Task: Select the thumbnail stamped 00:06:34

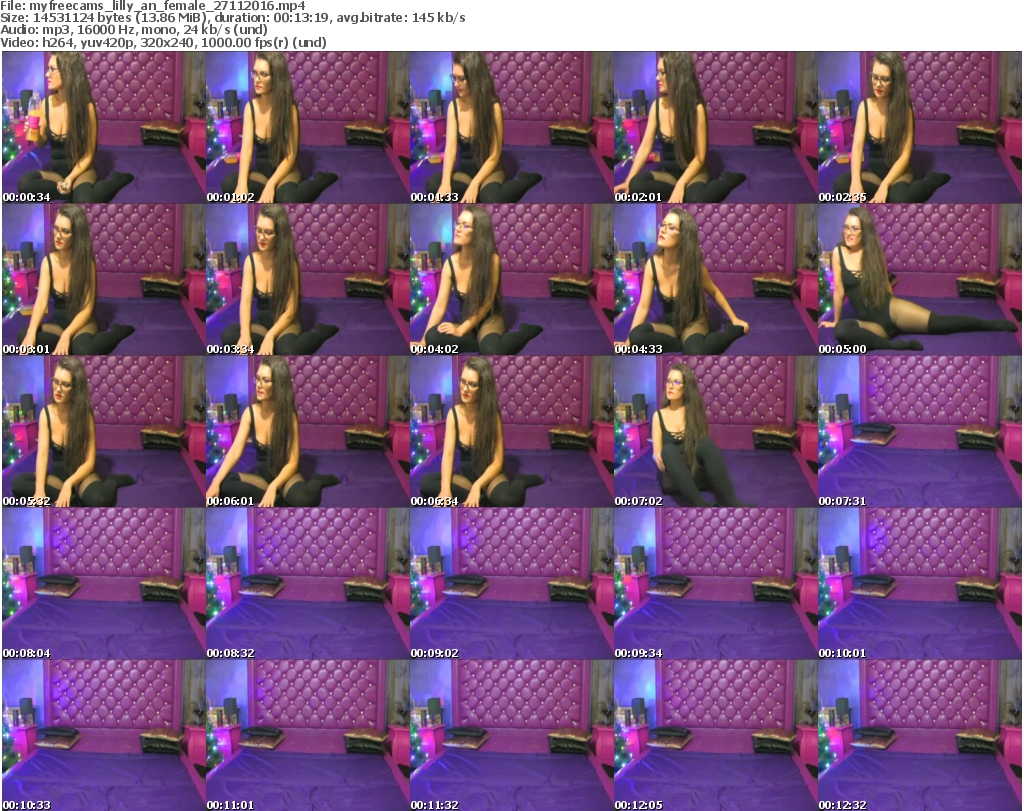Action: tap(511, 432)
